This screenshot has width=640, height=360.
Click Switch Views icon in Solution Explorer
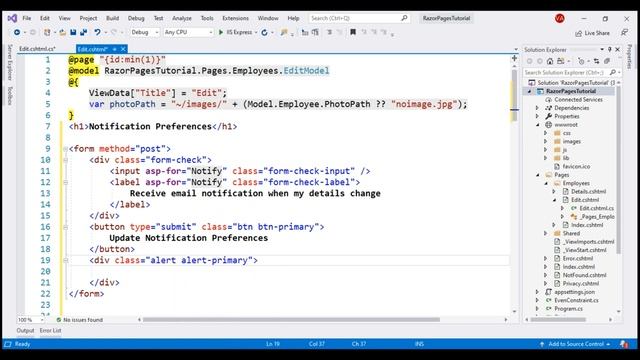point(561,61)
